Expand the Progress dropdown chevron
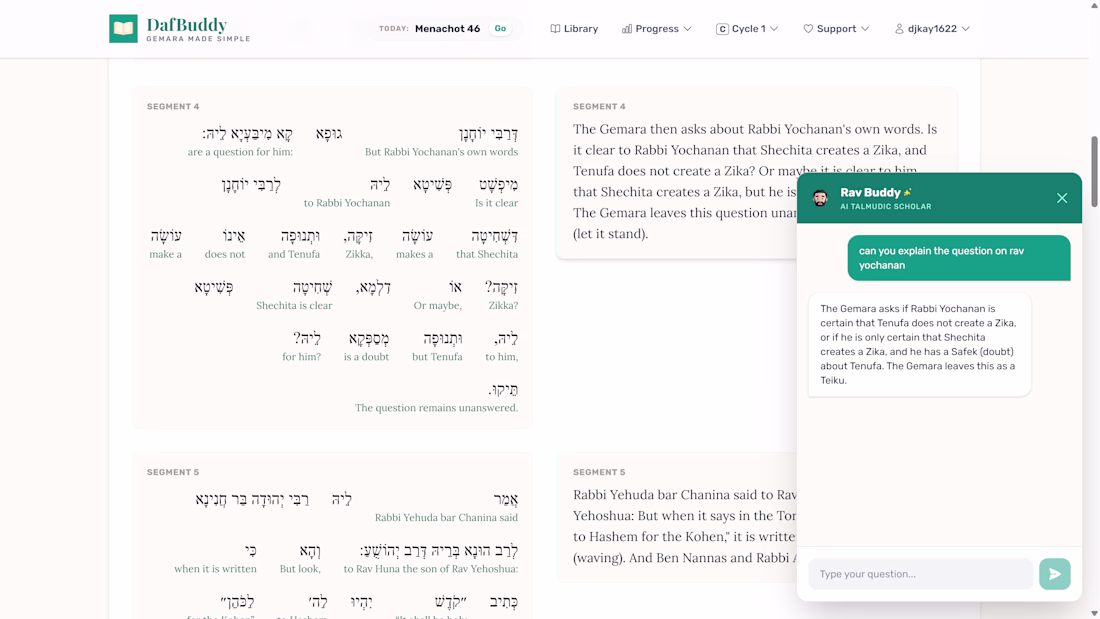The height and width of the screenshot is (619, 1100). coord(688,29)
